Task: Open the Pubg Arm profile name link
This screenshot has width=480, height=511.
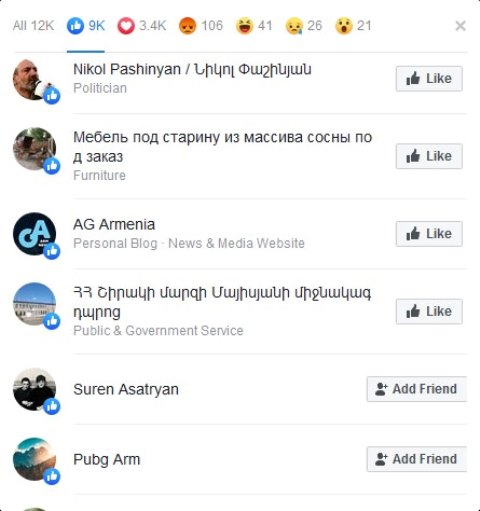Action: 107,459
